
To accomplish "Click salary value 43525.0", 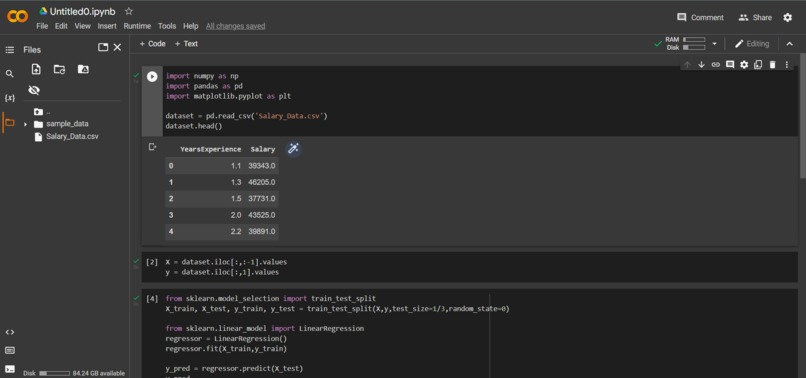I will click(x=262, y=215).
